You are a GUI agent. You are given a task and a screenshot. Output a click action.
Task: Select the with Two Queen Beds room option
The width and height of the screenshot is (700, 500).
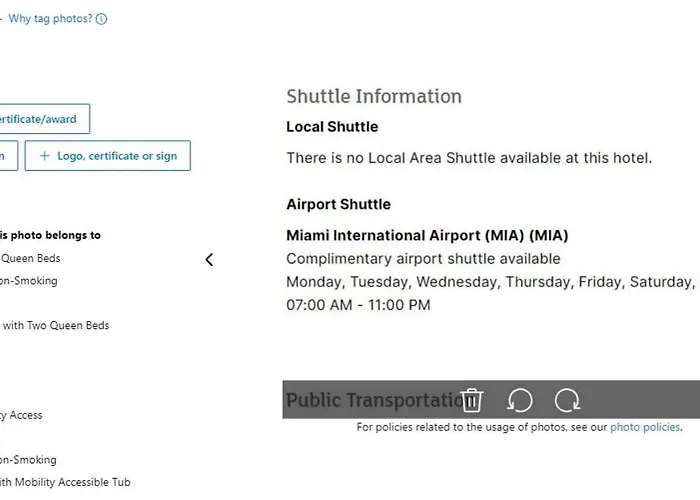click(x=54, y=325)
